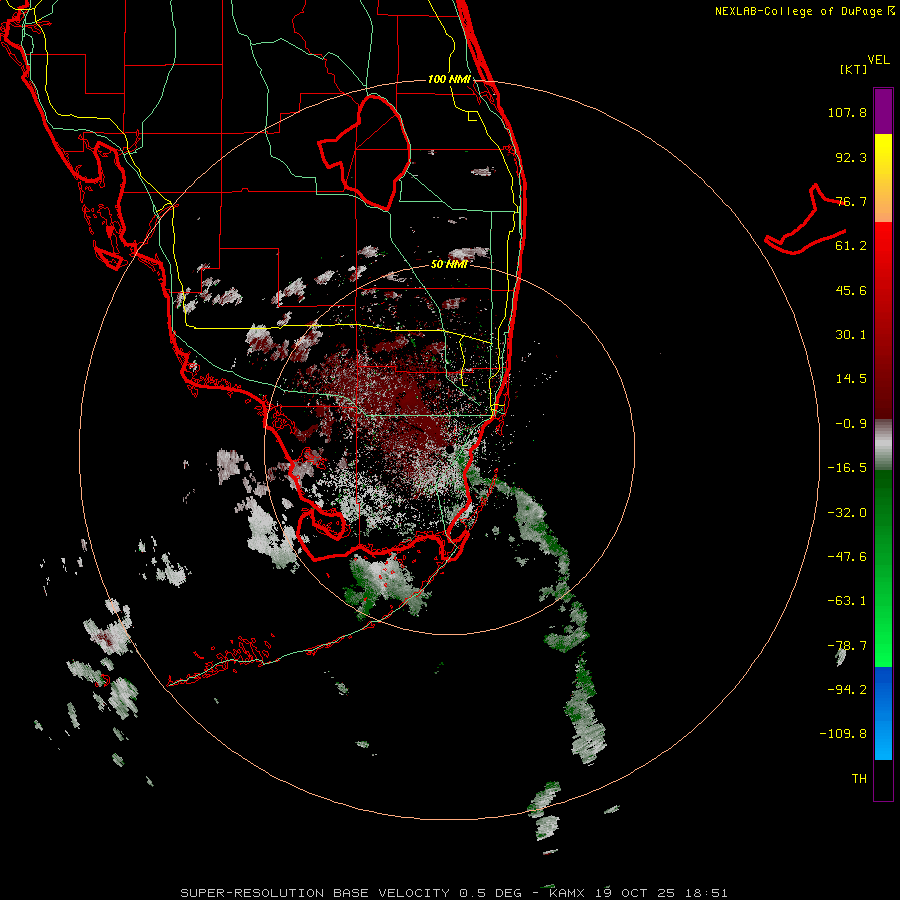The image size is (900, 900).
Task: Select the 76.7 scale value
Action: (x=851, y=201)
